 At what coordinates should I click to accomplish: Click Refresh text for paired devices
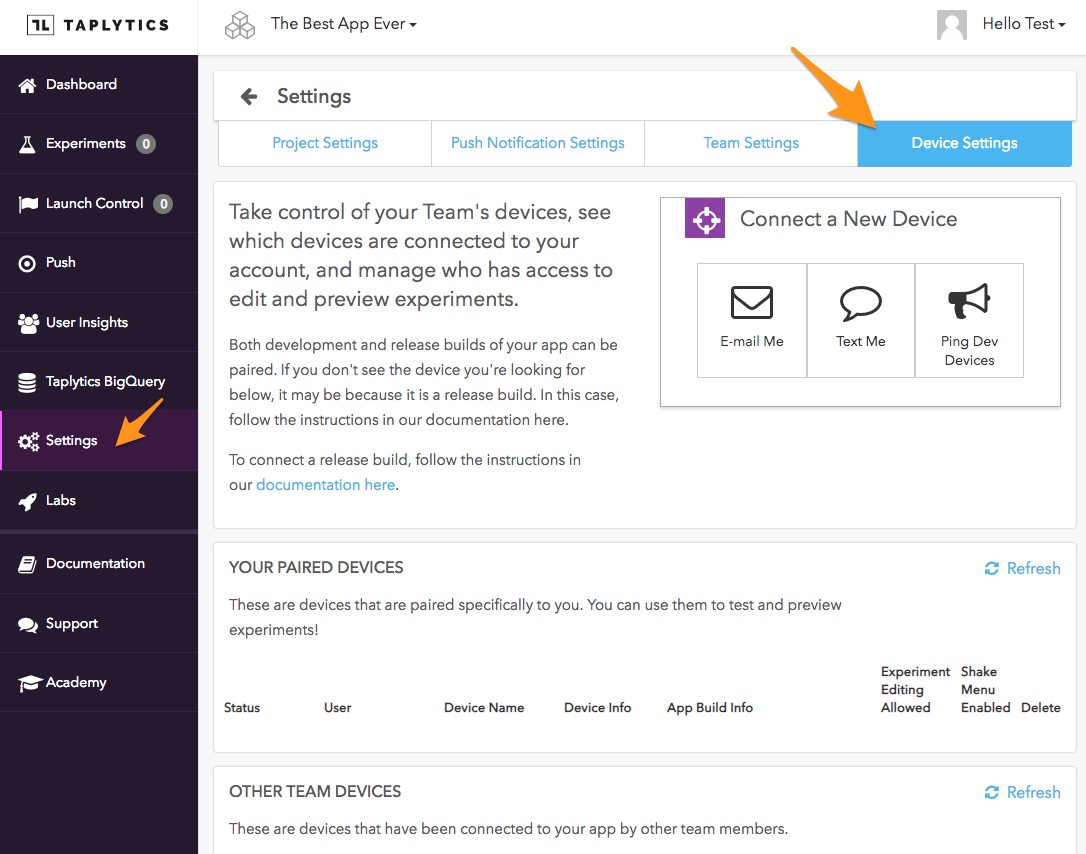pyautogui.click(x=1033, y=569)
